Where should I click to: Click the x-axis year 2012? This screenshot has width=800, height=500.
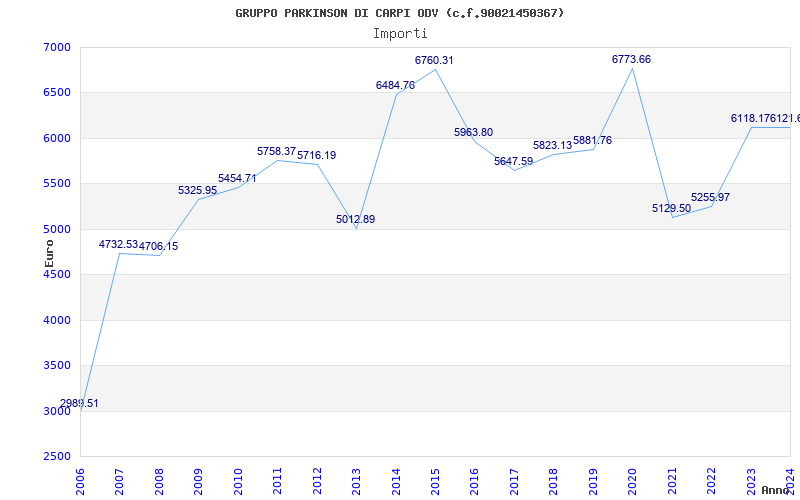pos(317,483)
